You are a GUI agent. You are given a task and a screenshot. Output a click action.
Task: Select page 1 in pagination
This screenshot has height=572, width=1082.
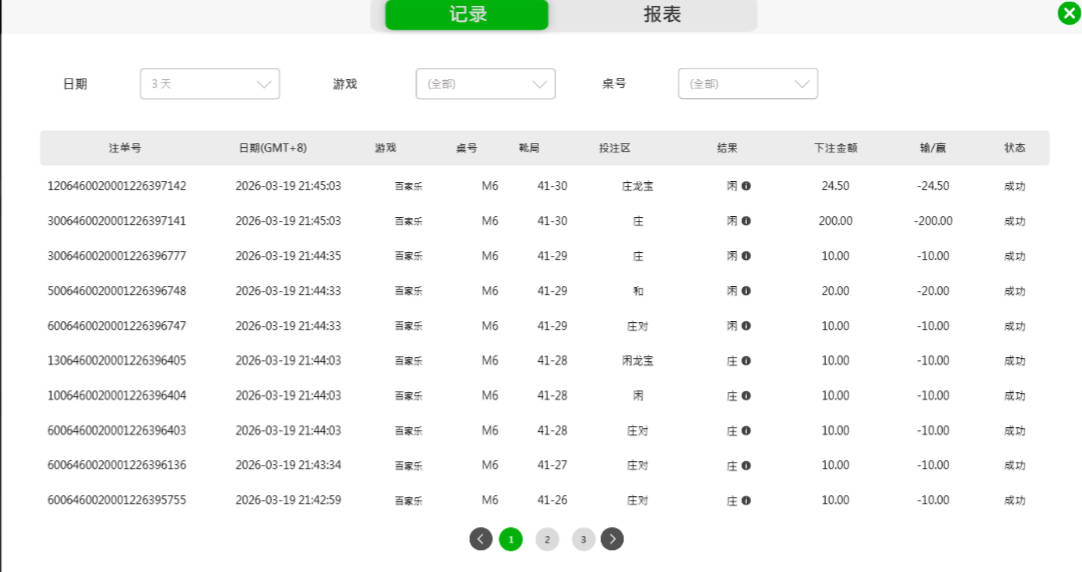(x=511, y=539)
